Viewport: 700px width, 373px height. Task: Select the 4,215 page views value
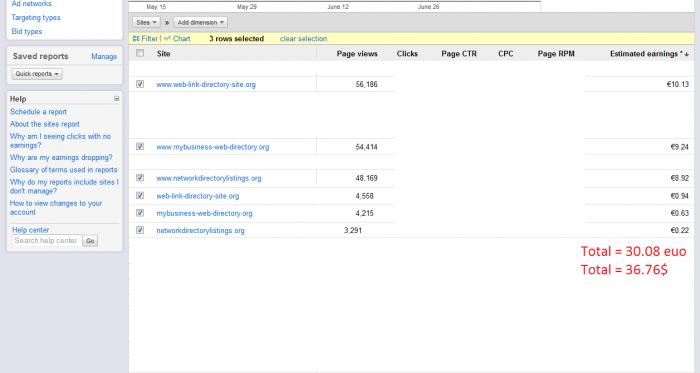point(365,213)
